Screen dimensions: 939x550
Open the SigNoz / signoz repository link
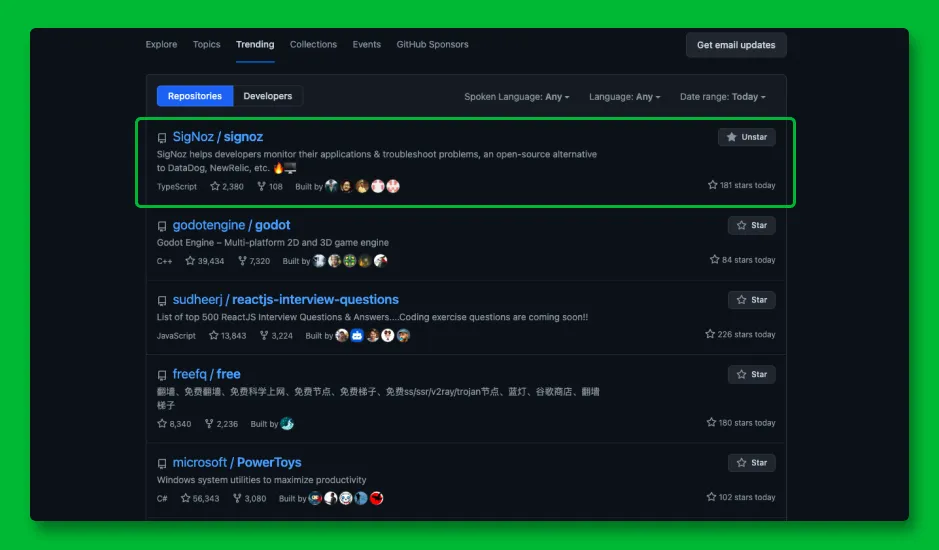click(218, 137)
